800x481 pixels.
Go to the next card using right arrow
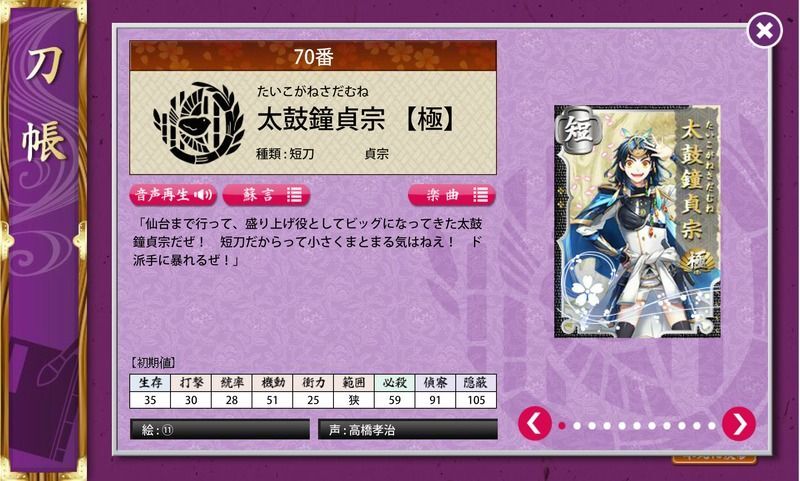(739, 424)
